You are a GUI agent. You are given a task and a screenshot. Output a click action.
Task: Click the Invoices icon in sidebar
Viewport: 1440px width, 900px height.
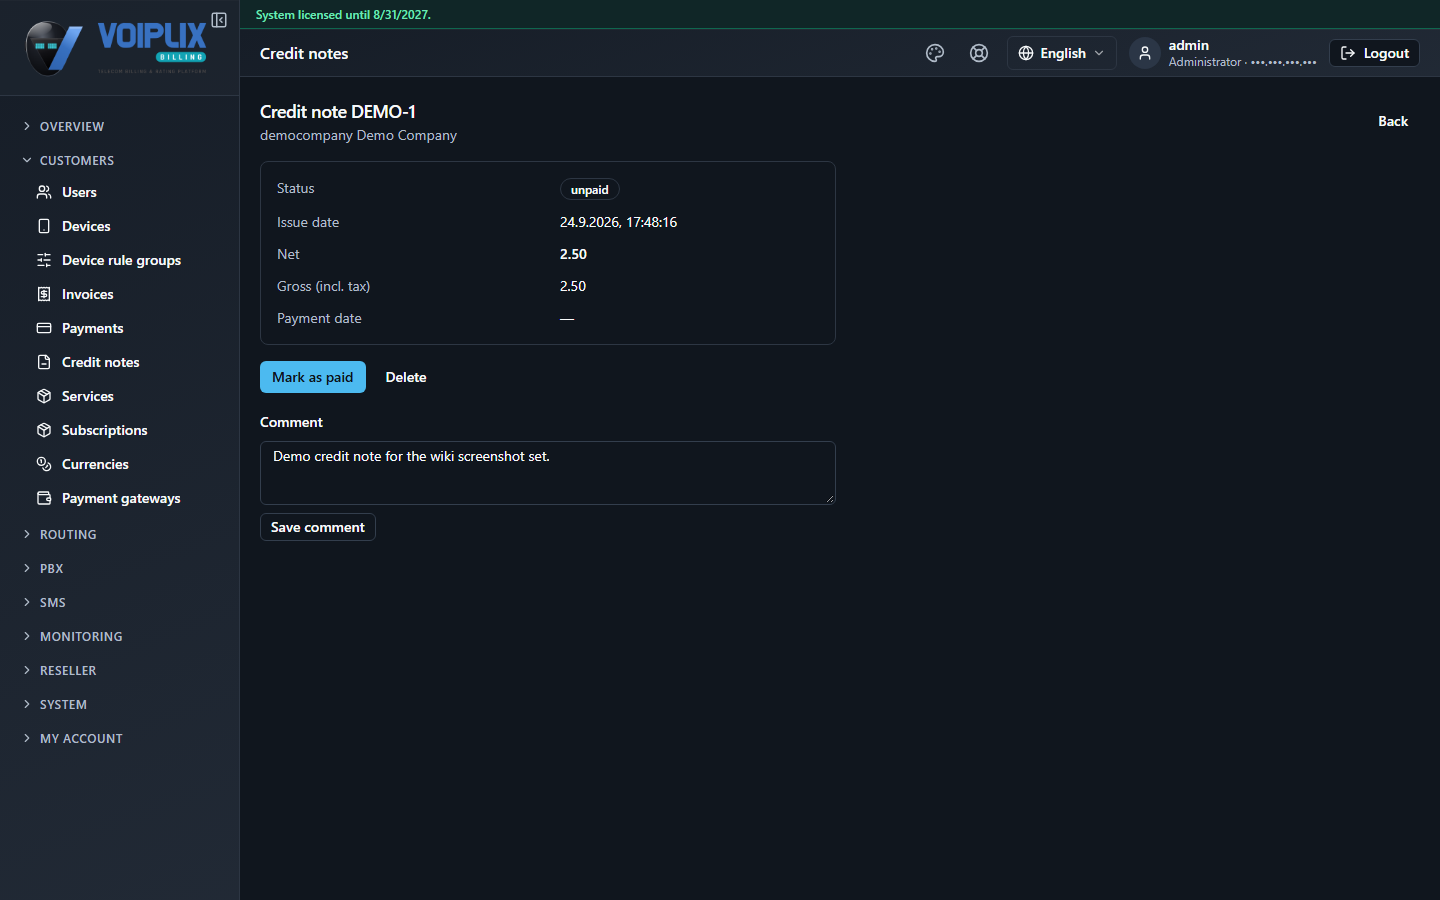tap(44, 294)
